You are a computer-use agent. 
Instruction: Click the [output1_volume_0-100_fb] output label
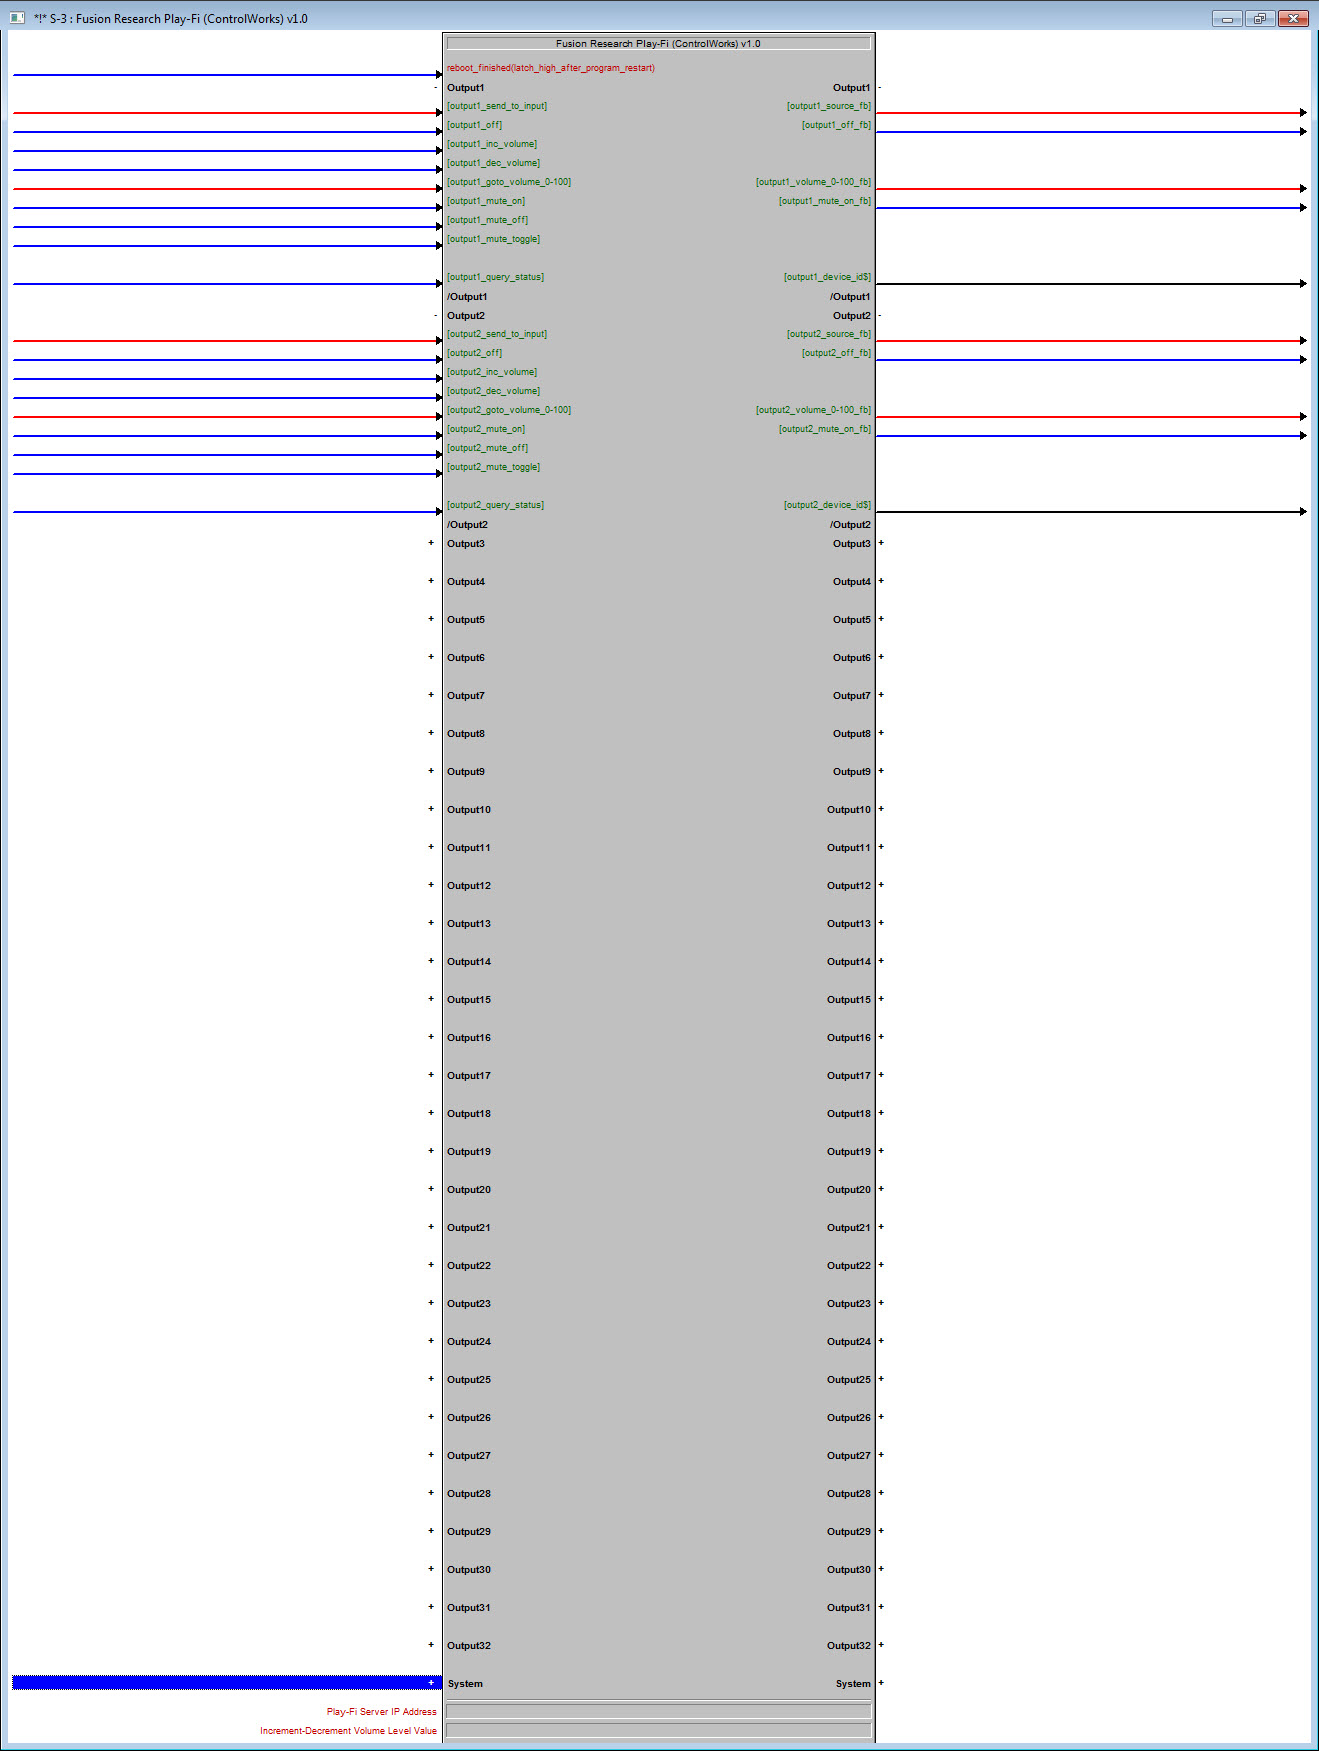click(813, 182)
